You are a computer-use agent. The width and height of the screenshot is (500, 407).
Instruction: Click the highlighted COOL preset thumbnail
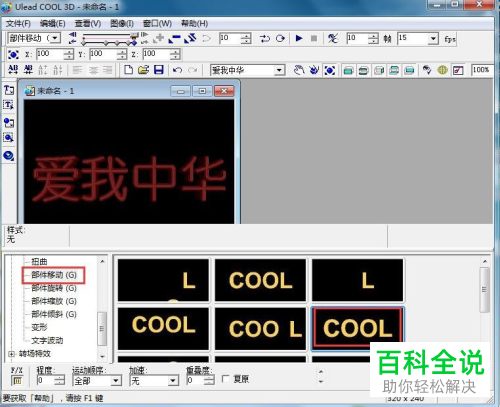358,328
